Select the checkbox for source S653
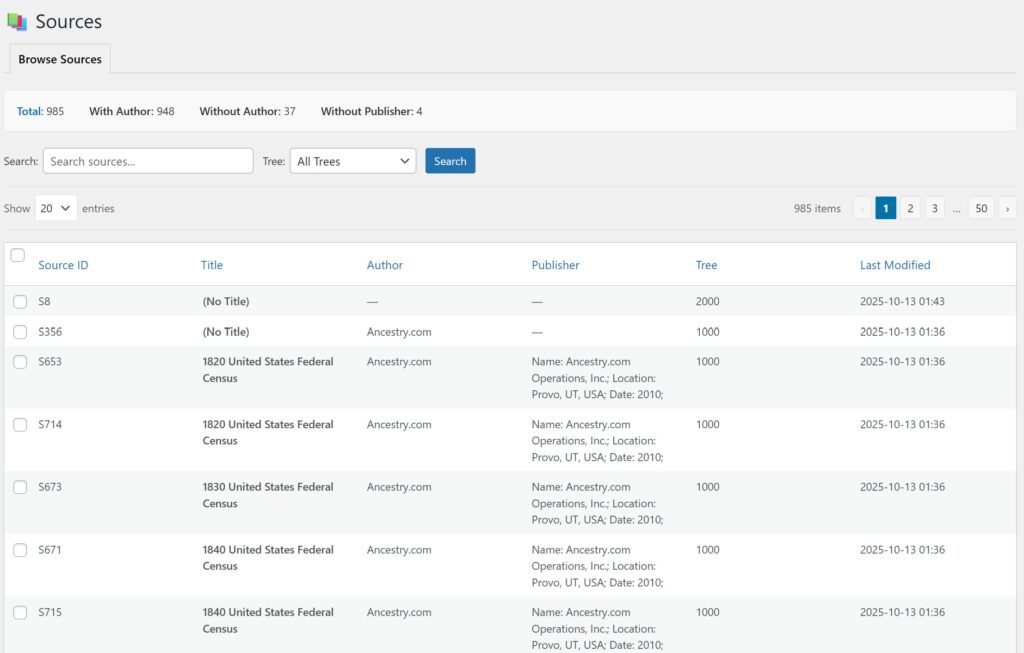This screenshot has height=653, width=1024. point(20,362)
